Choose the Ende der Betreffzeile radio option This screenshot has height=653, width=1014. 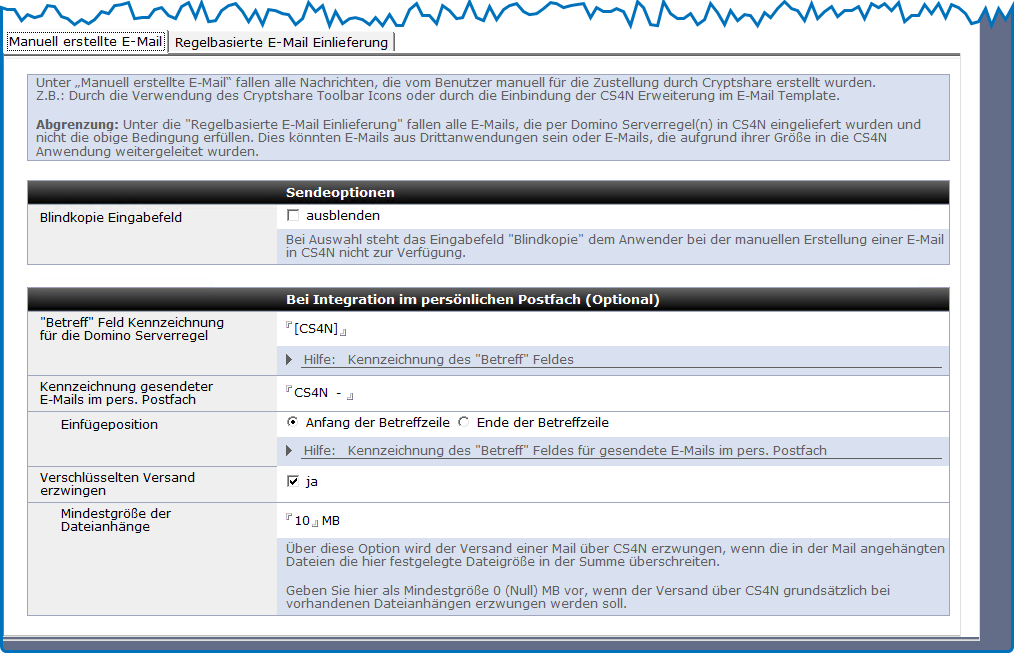tap(463, 422)
